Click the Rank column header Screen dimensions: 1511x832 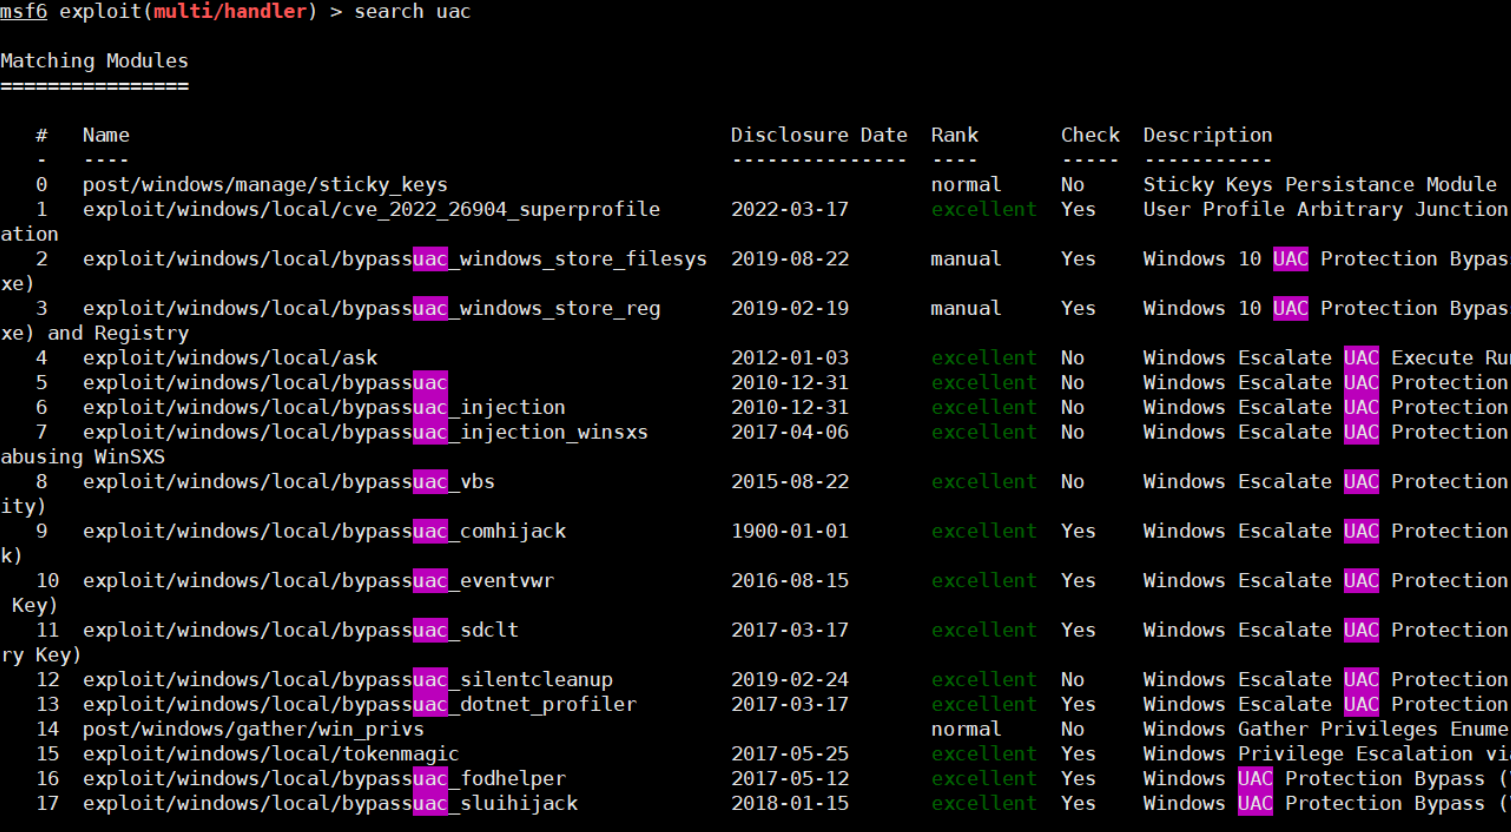(x=954, y=135)
